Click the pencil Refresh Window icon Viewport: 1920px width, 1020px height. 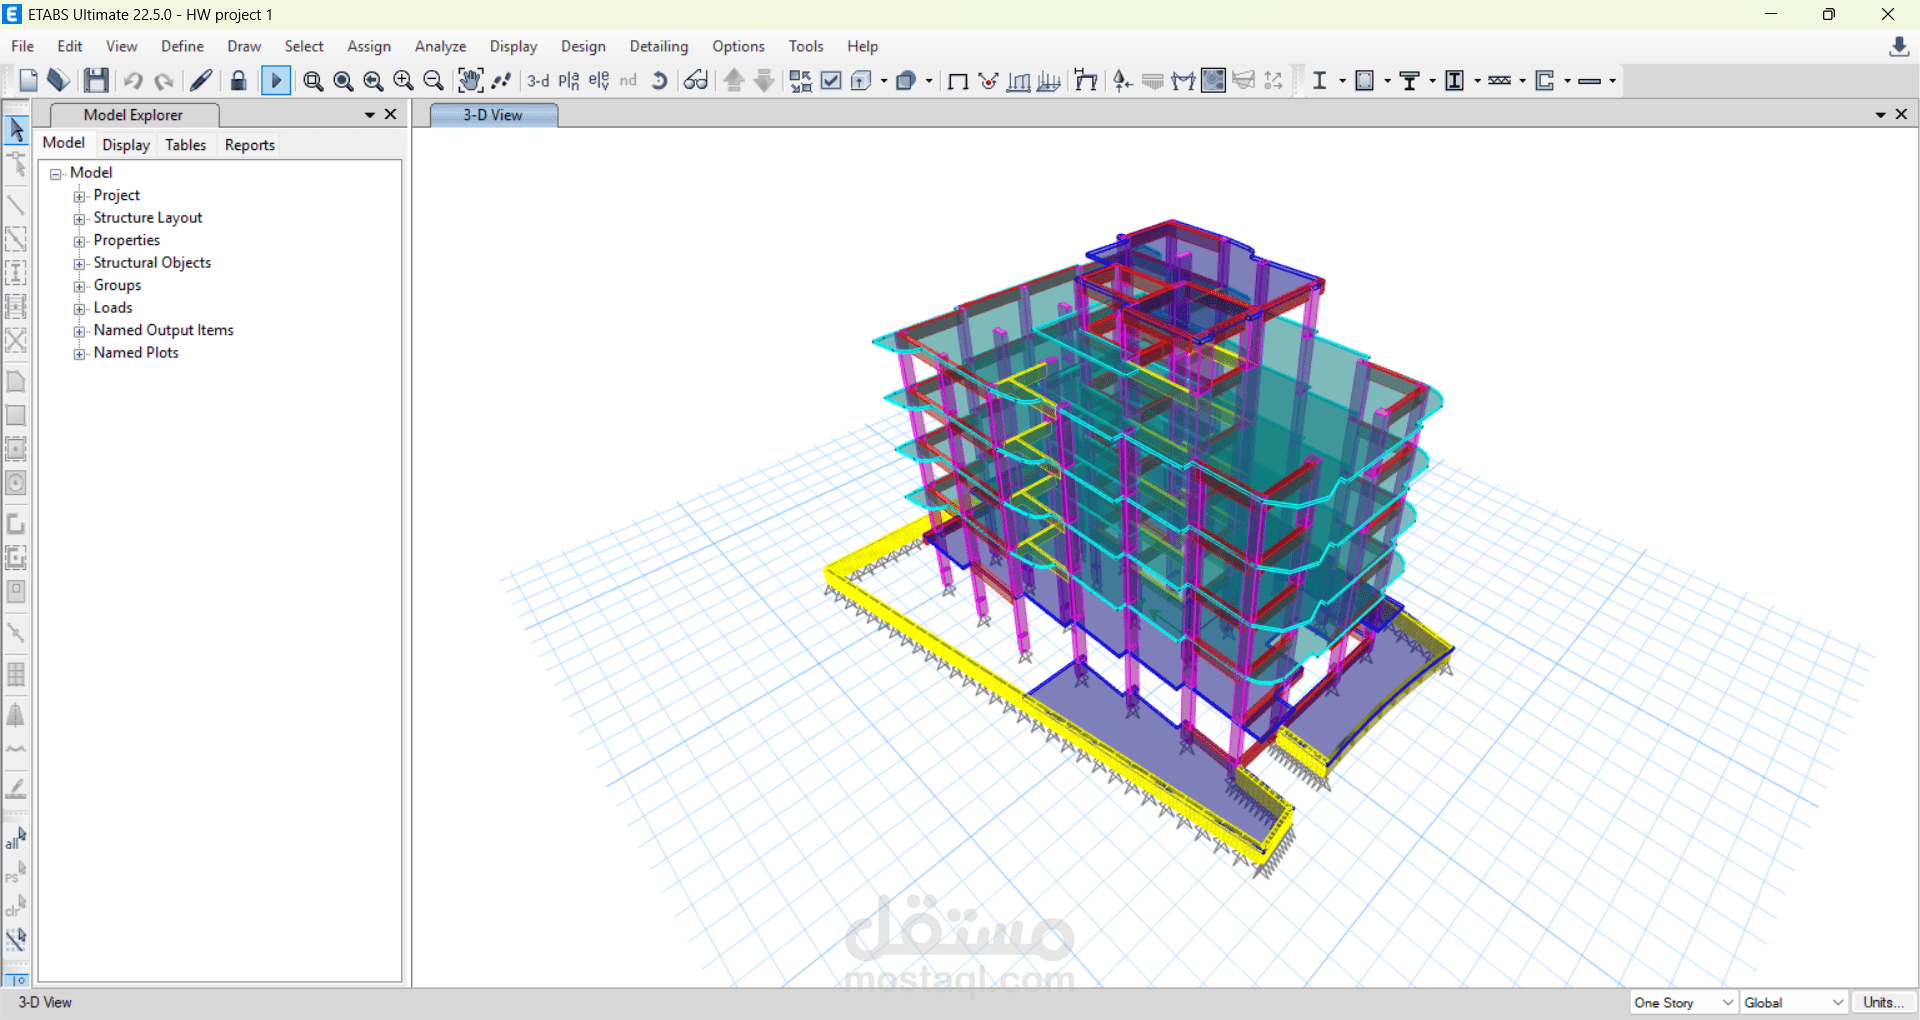click(201, 81)
